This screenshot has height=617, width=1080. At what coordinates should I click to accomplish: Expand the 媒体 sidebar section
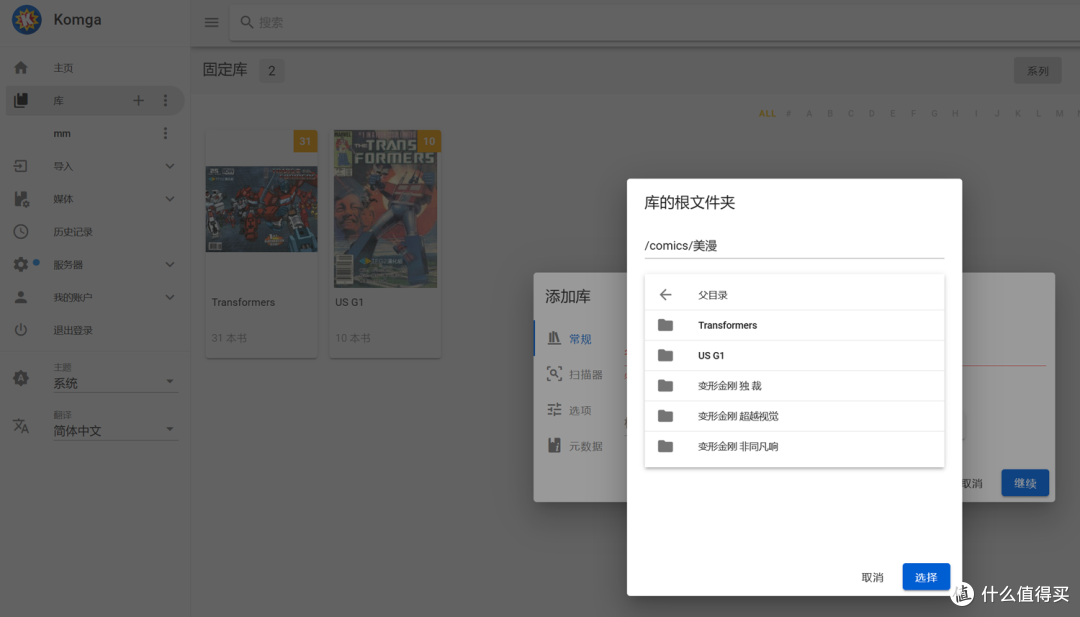coord(169,199)
